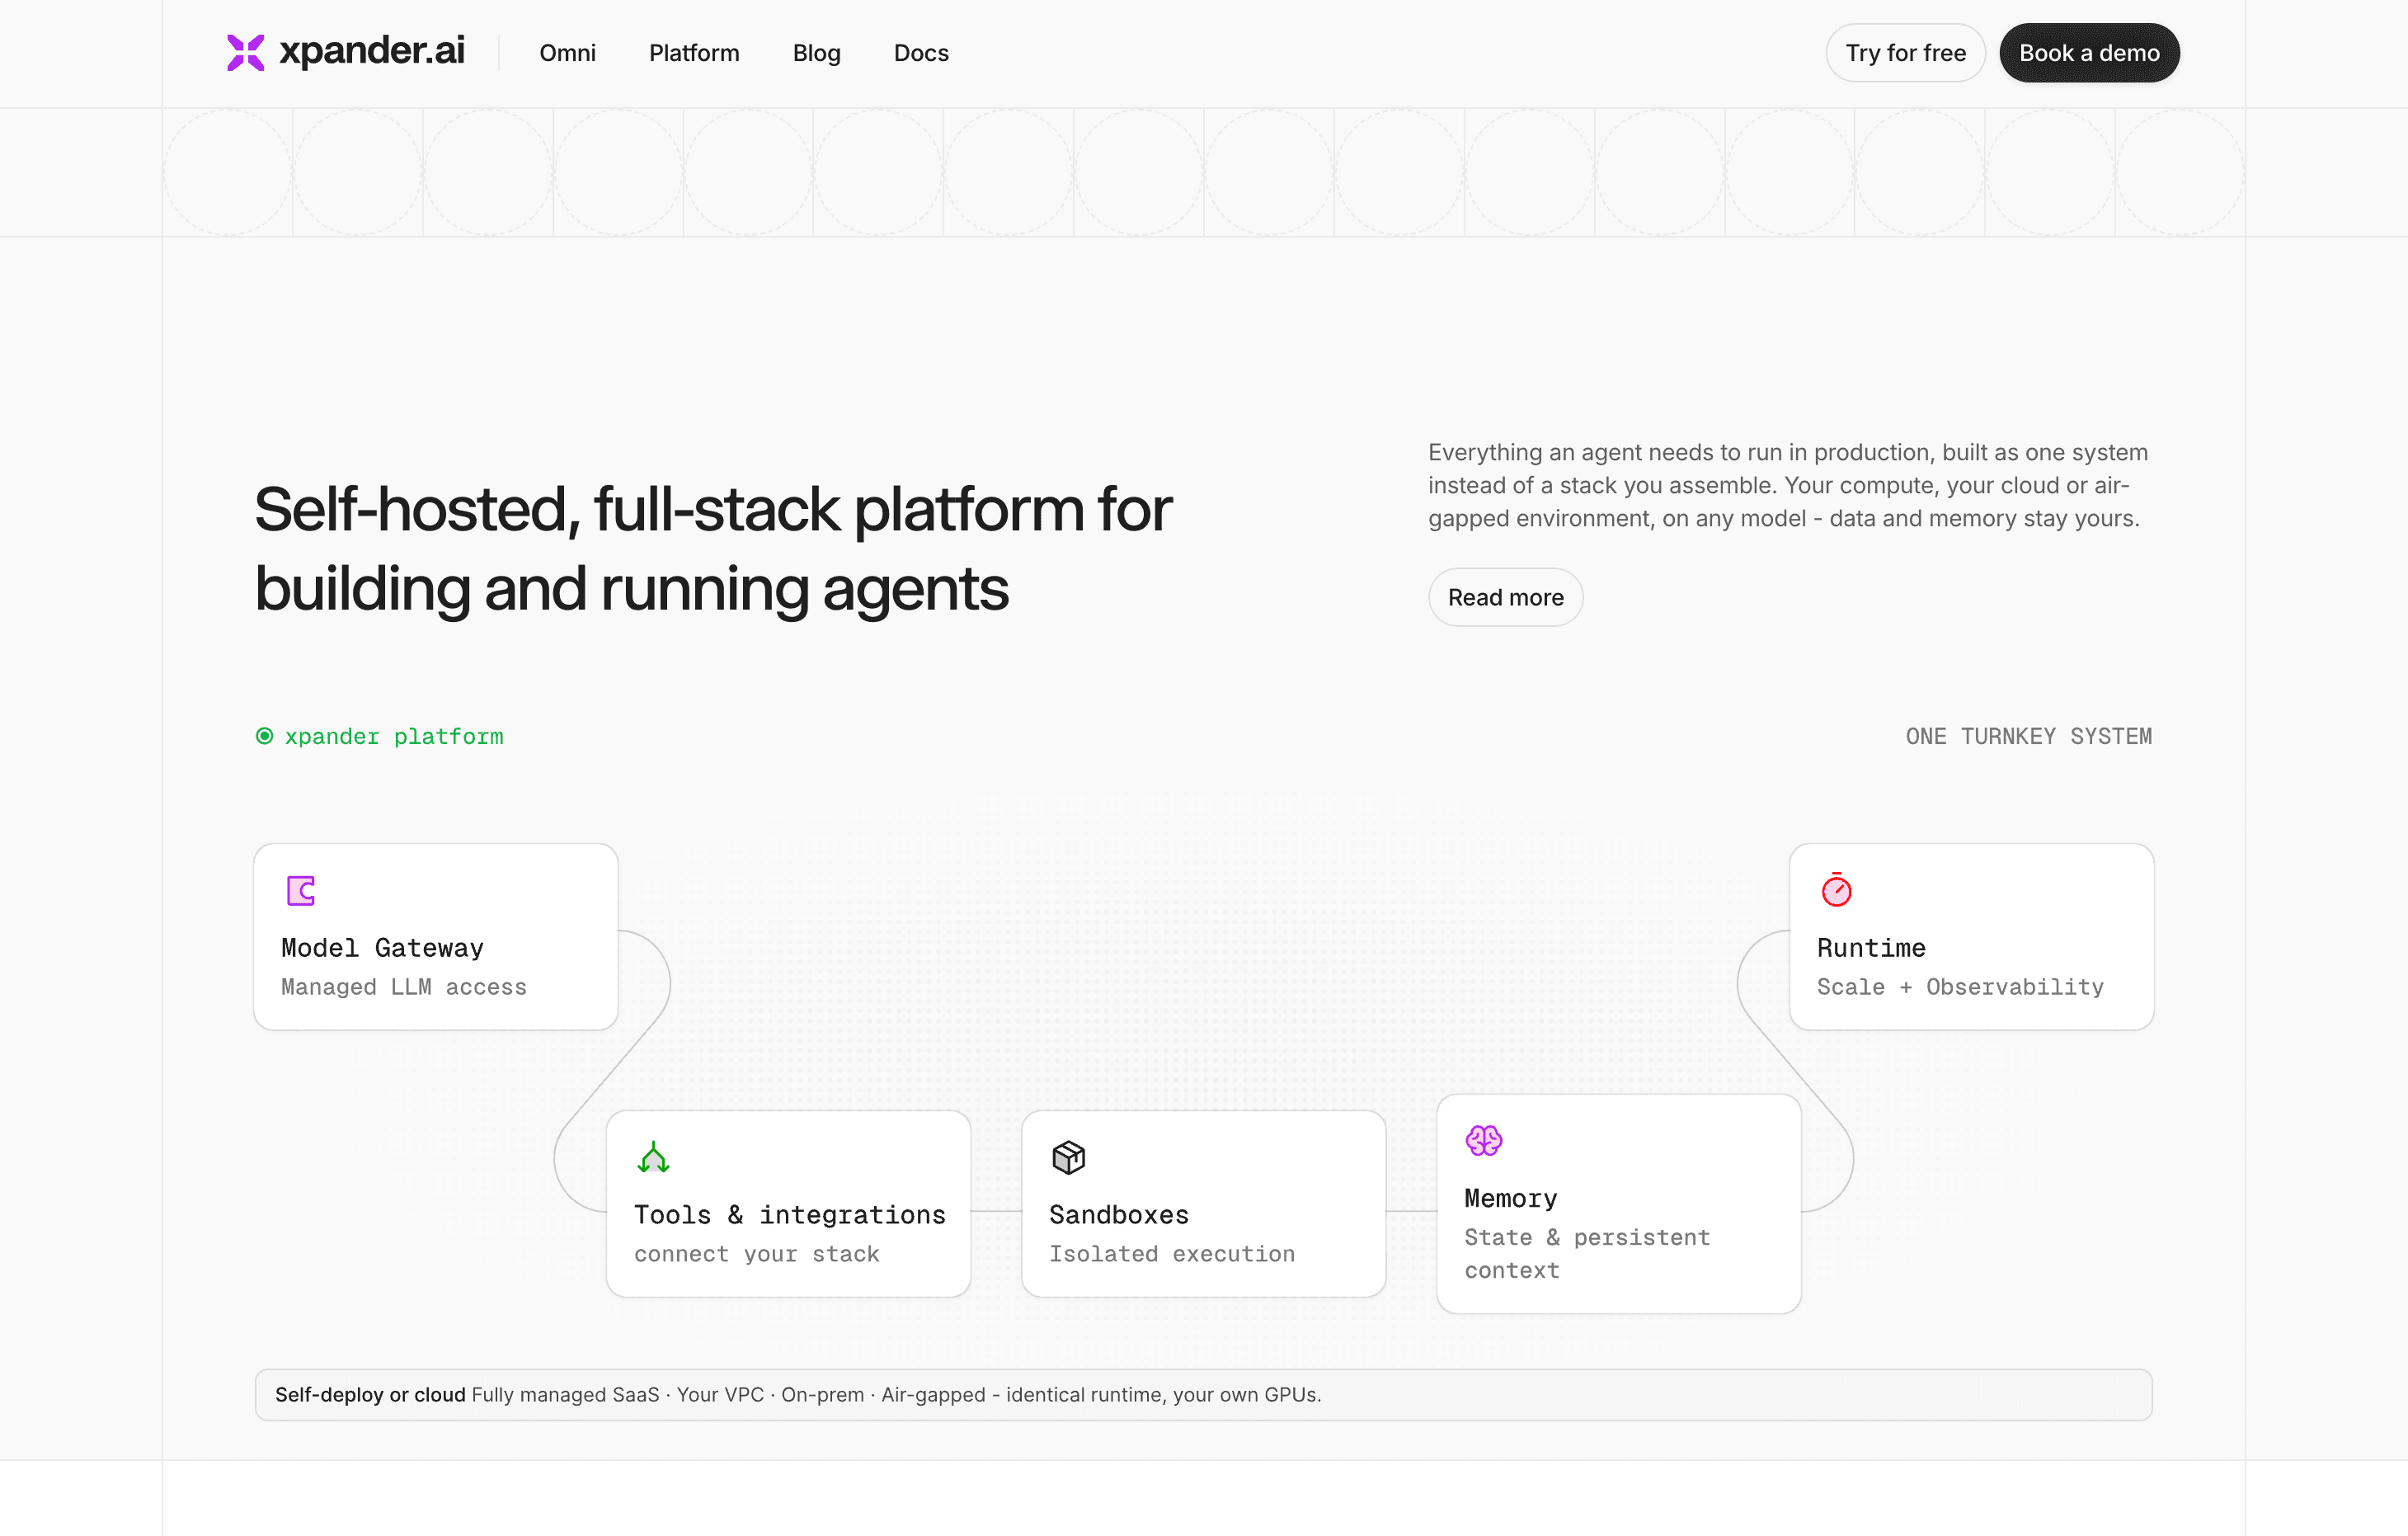Click the 'Everything an agent needs' paragraph
This screenshot has width=2408, height=1536.
point(1788,485)
